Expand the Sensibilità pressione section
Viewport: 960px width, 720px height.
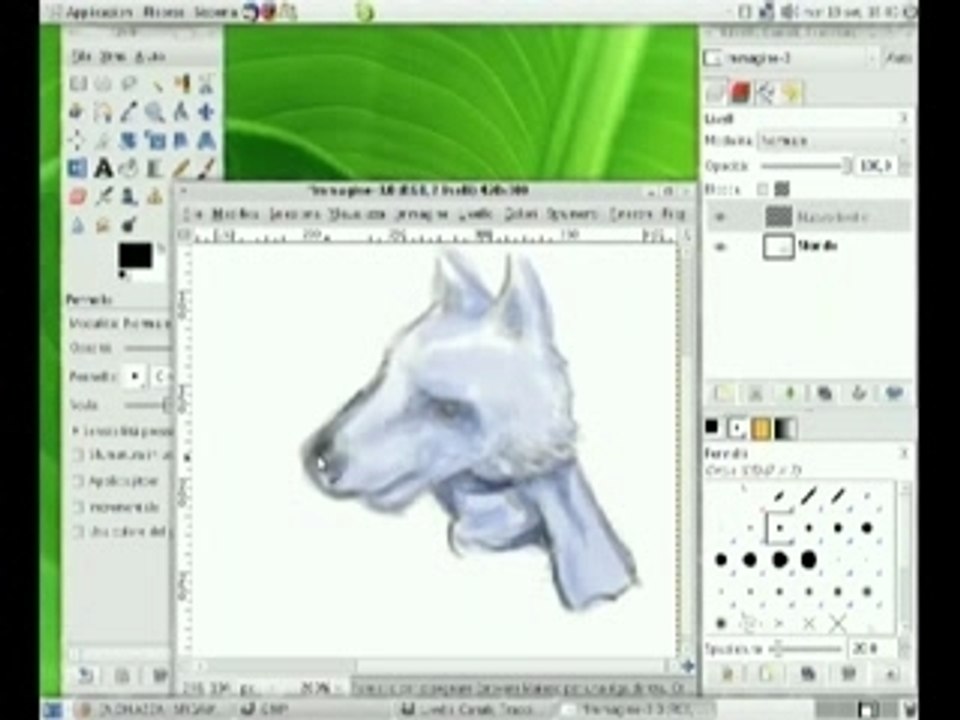point(75,432)
